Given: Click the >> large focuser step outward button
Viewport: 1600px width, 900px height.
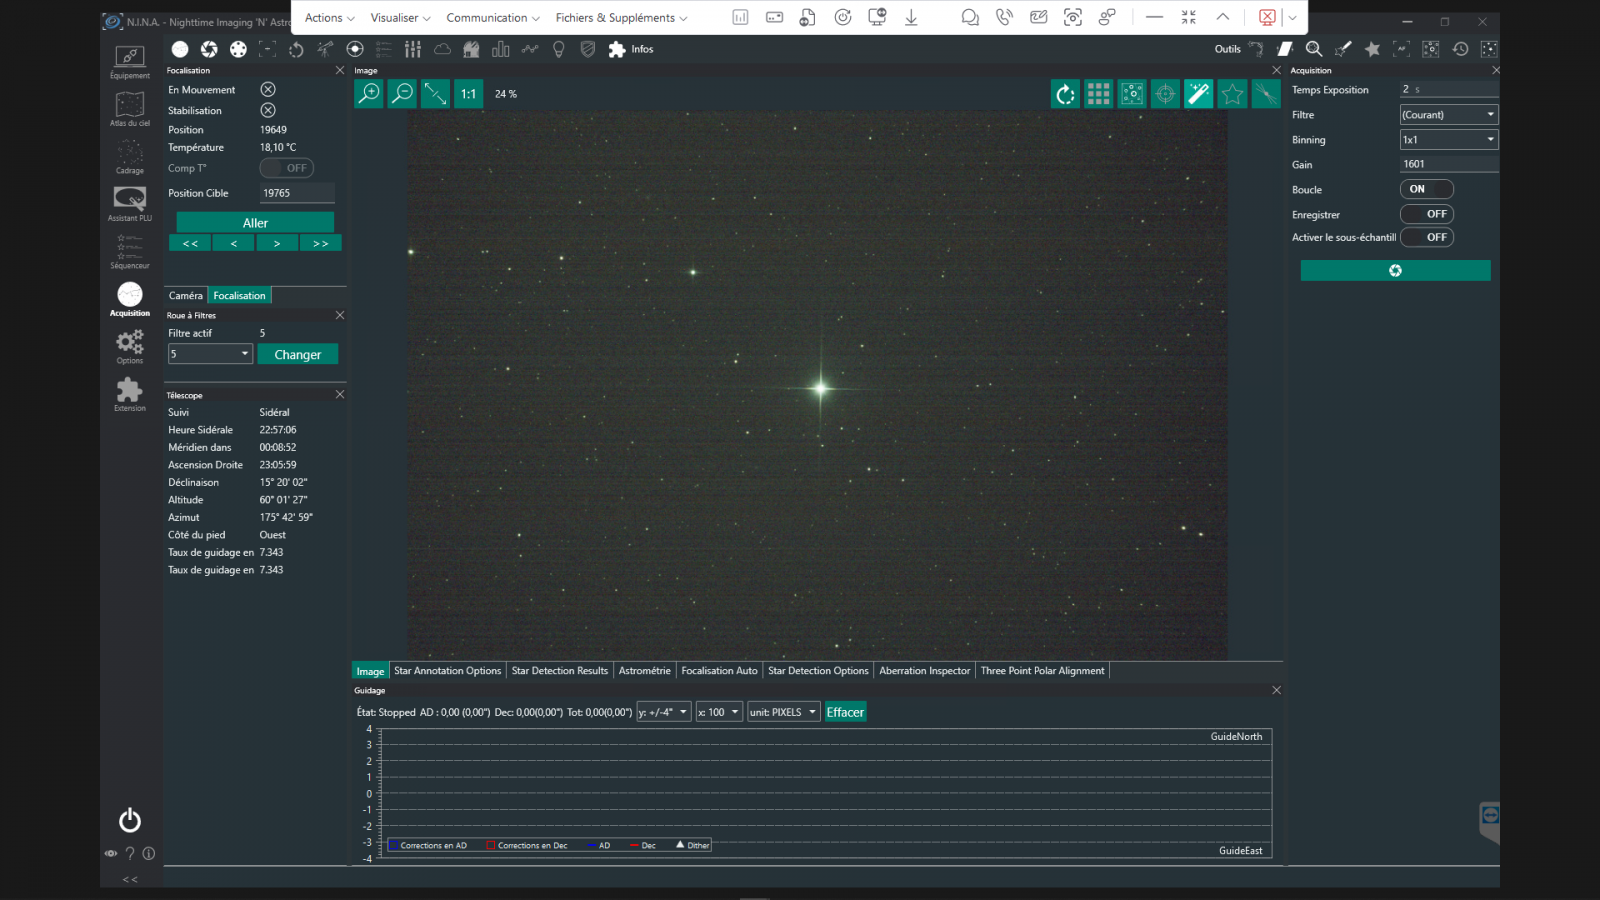Looking at the screenshot, I should (320, 243).
